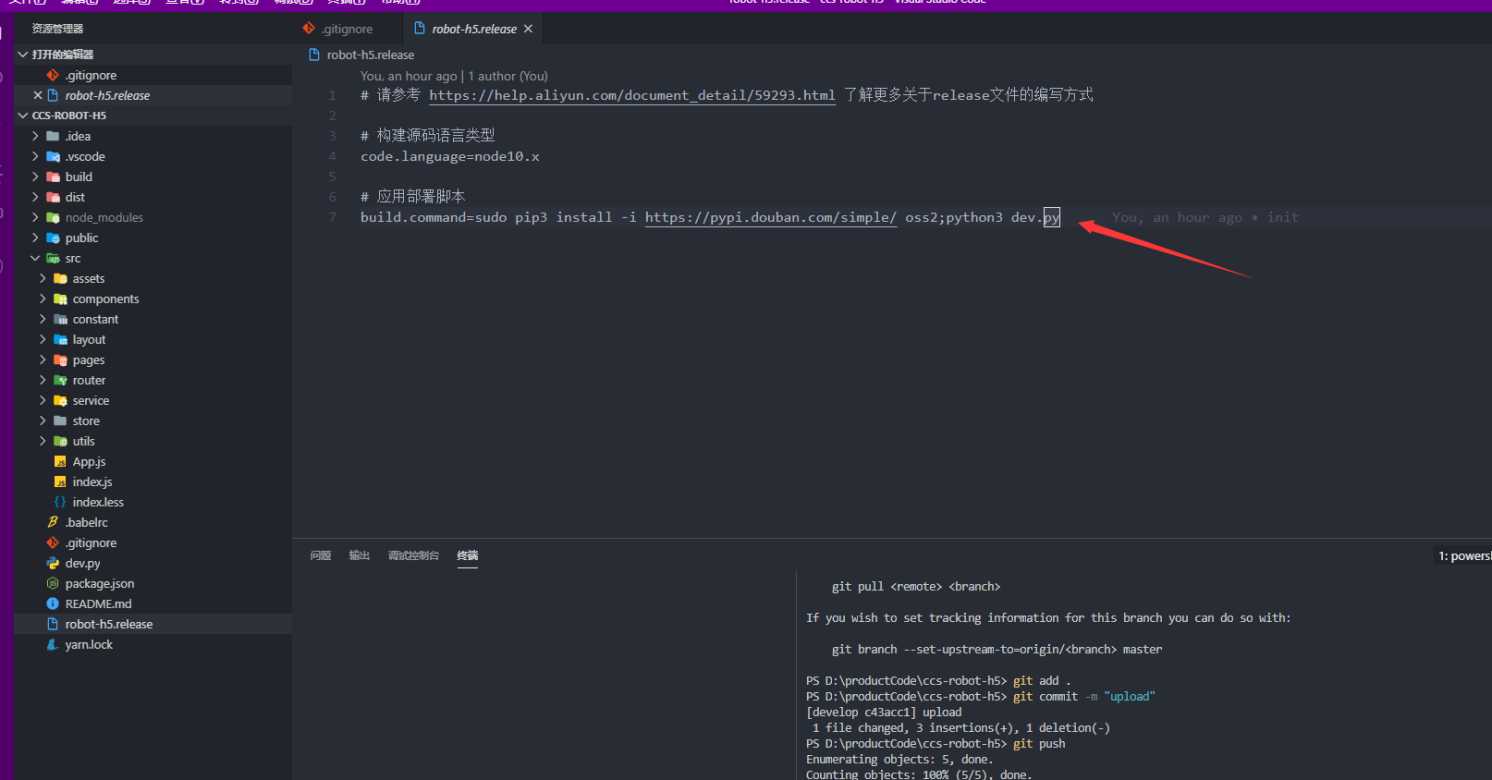
Task: Select robot-h5.release in the project tree
Action: click(x=109, y=624)
